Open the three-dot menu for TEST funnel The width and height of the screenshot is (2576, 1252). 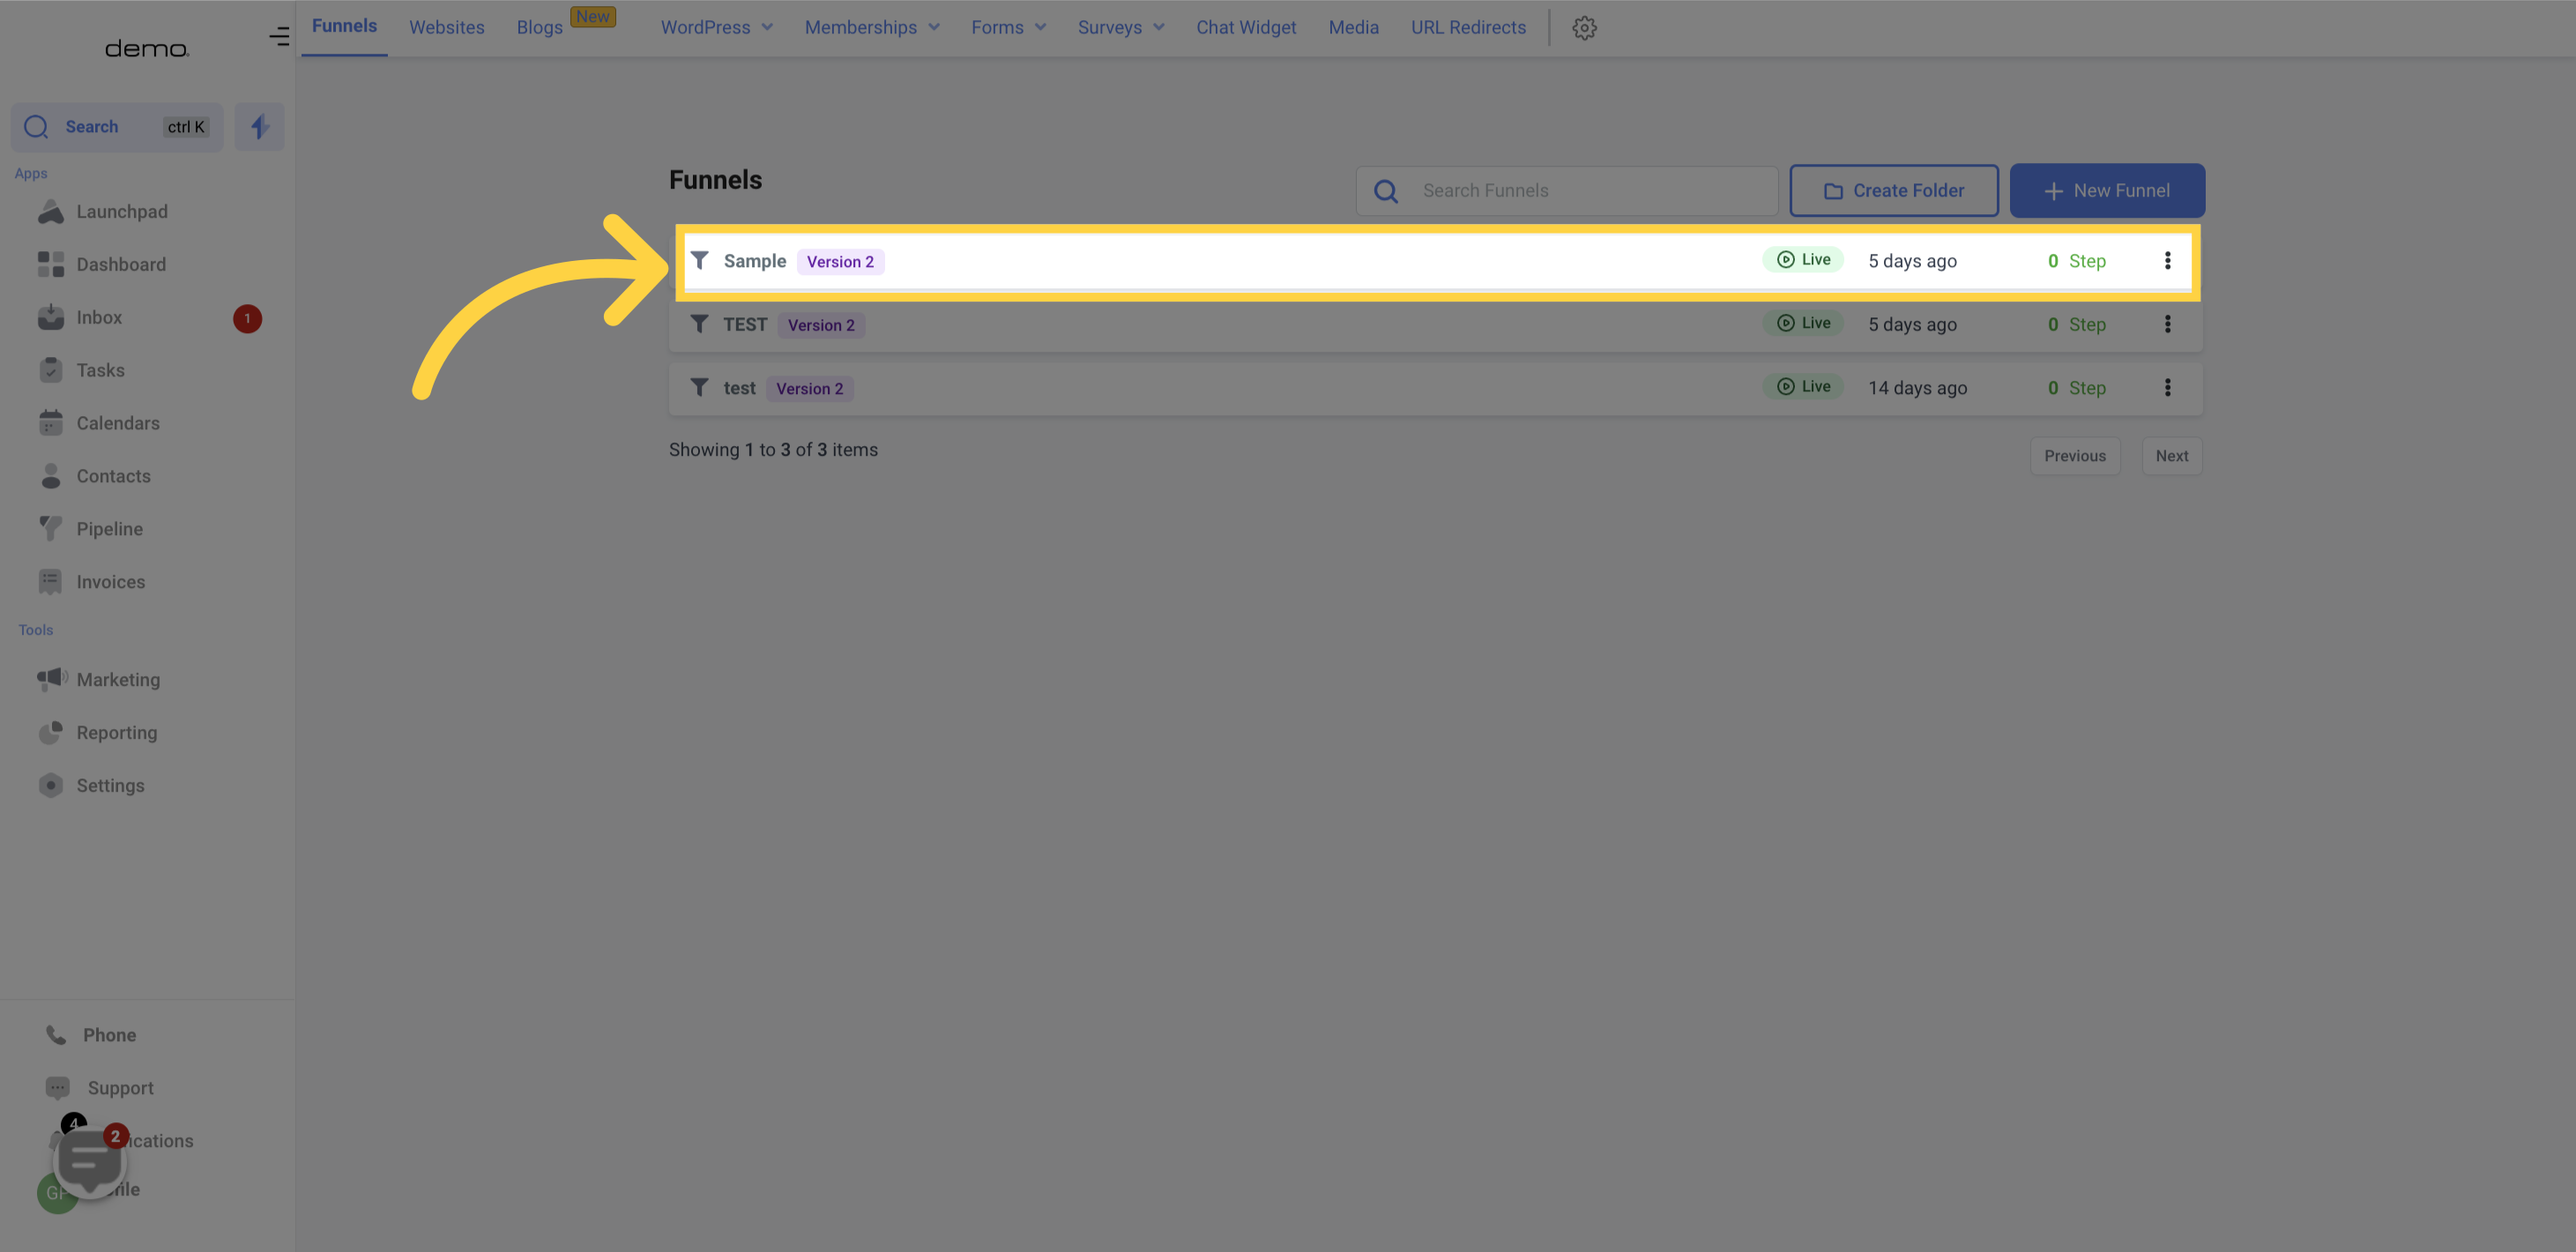click(x=2167, y=324)
